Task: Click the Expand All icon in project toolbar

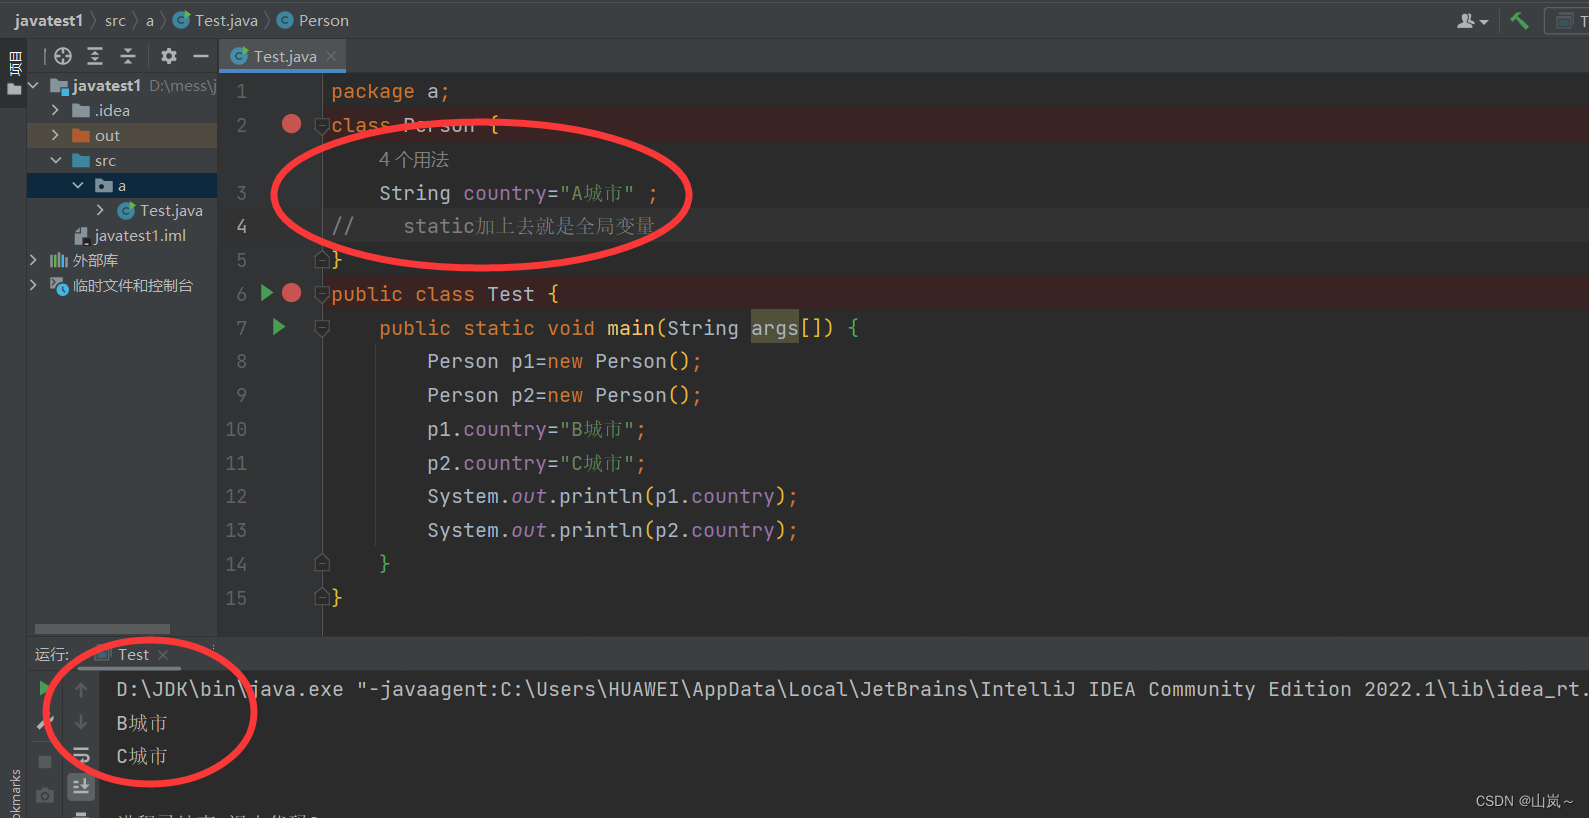Action: pos(95,56)
